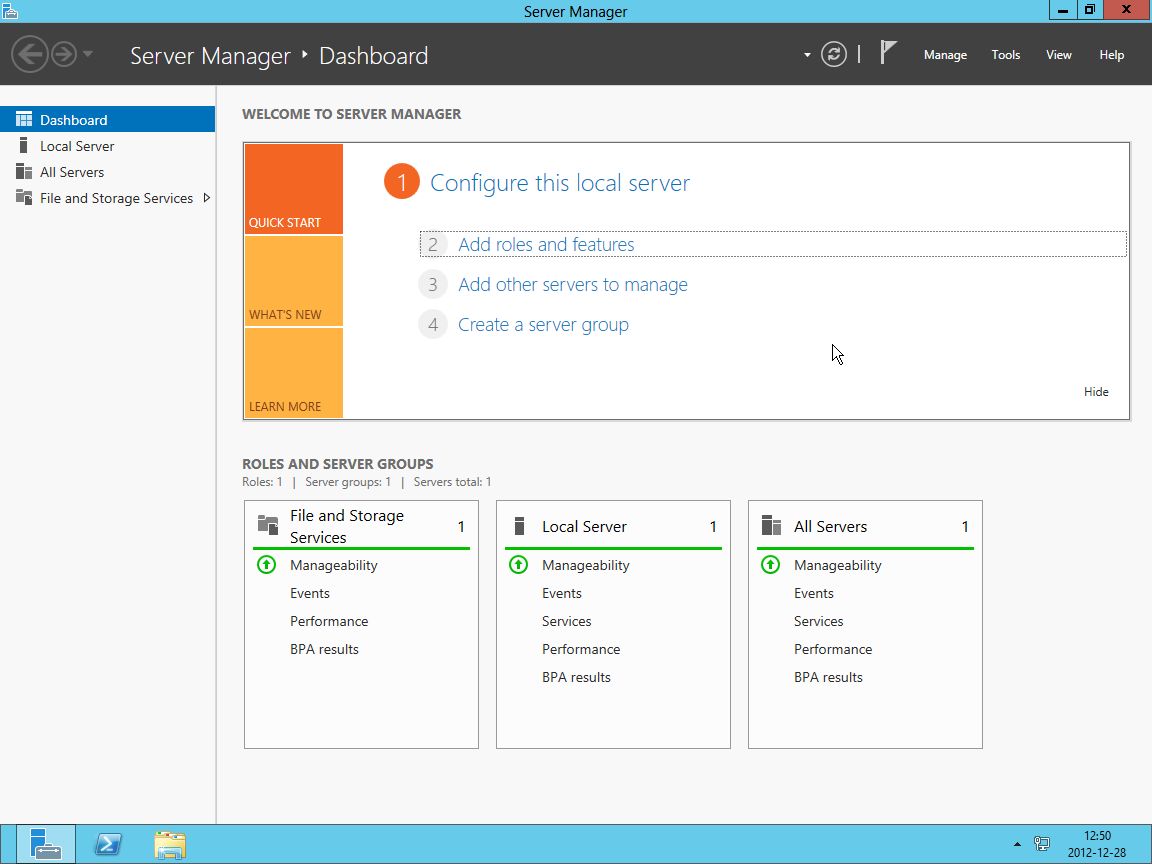Open the Tools menu
The height and width of the screenshot is (864, 1152).
coord(1005,55)
